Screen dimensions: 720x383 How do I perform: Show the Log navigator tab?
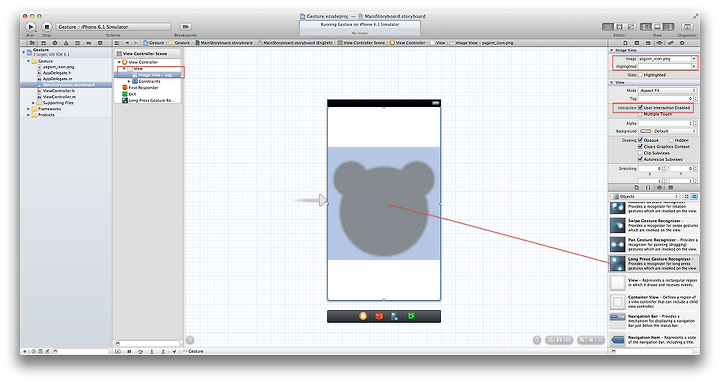(101, 43)
